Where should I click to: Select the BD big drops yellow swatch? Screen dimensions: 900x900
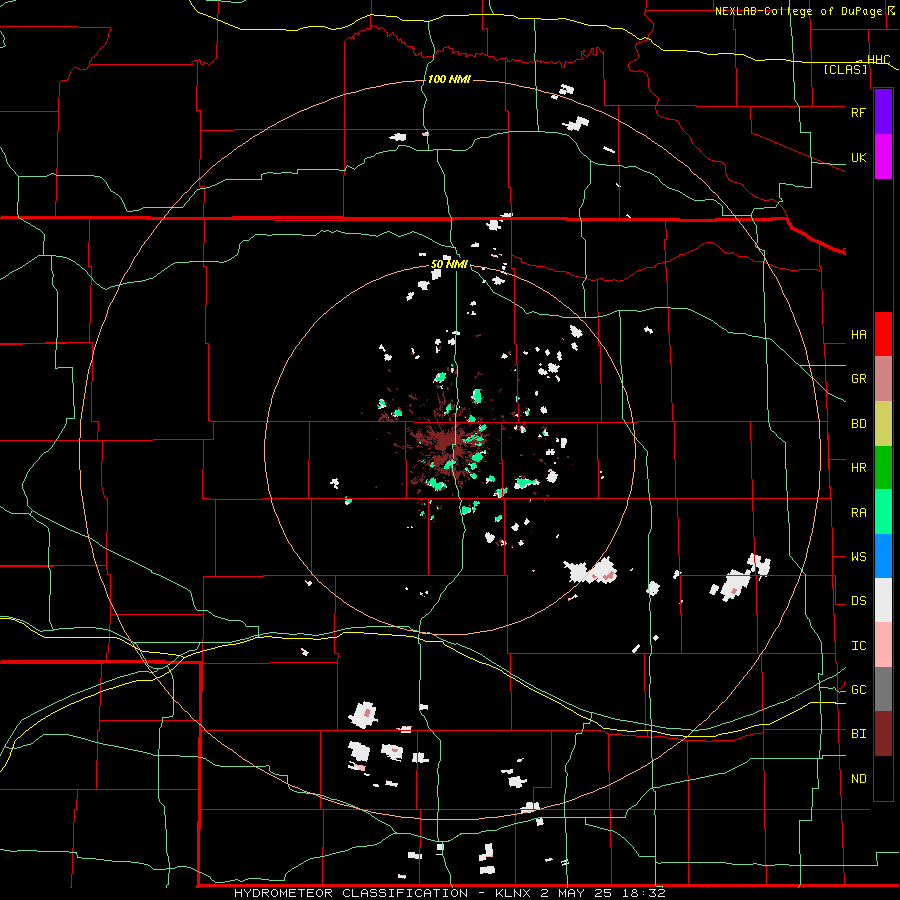coord(883,423)
